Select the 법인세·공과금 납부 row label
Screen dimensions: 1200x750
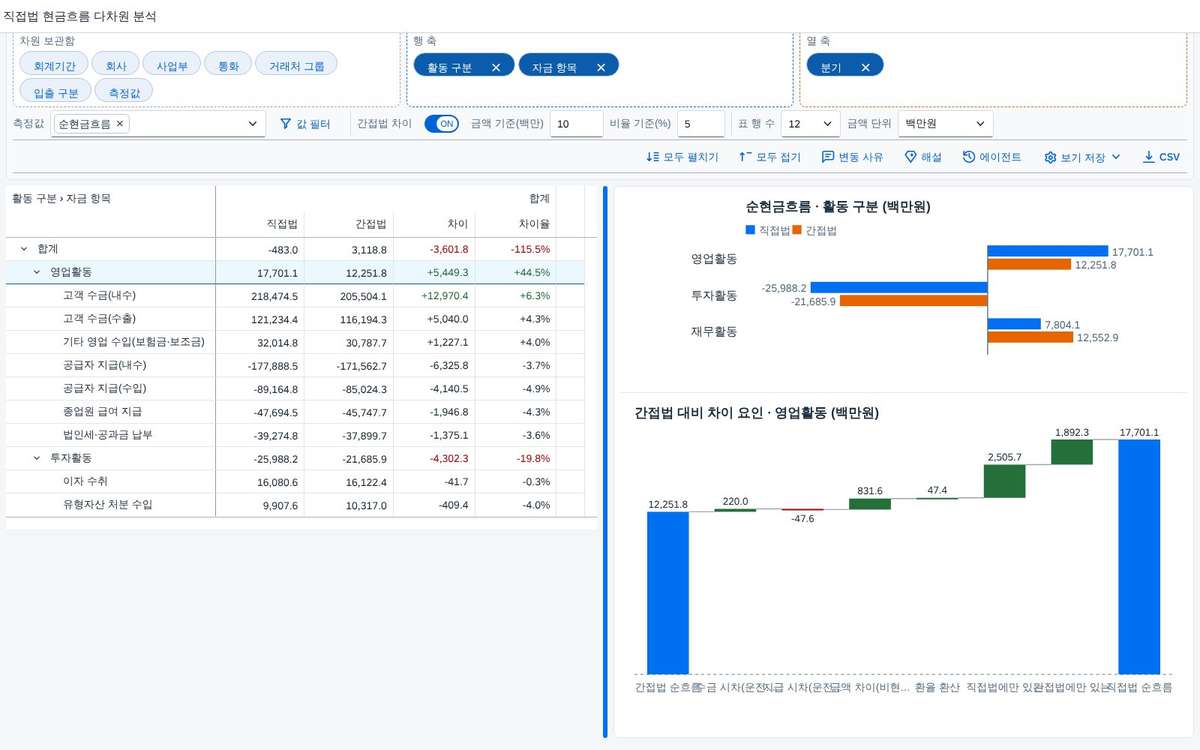click(x=107, y=435)
